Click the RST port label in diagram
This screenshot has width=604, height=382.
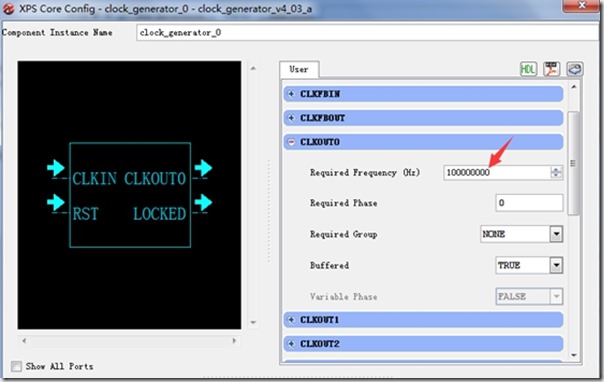(x=85, y=213)
